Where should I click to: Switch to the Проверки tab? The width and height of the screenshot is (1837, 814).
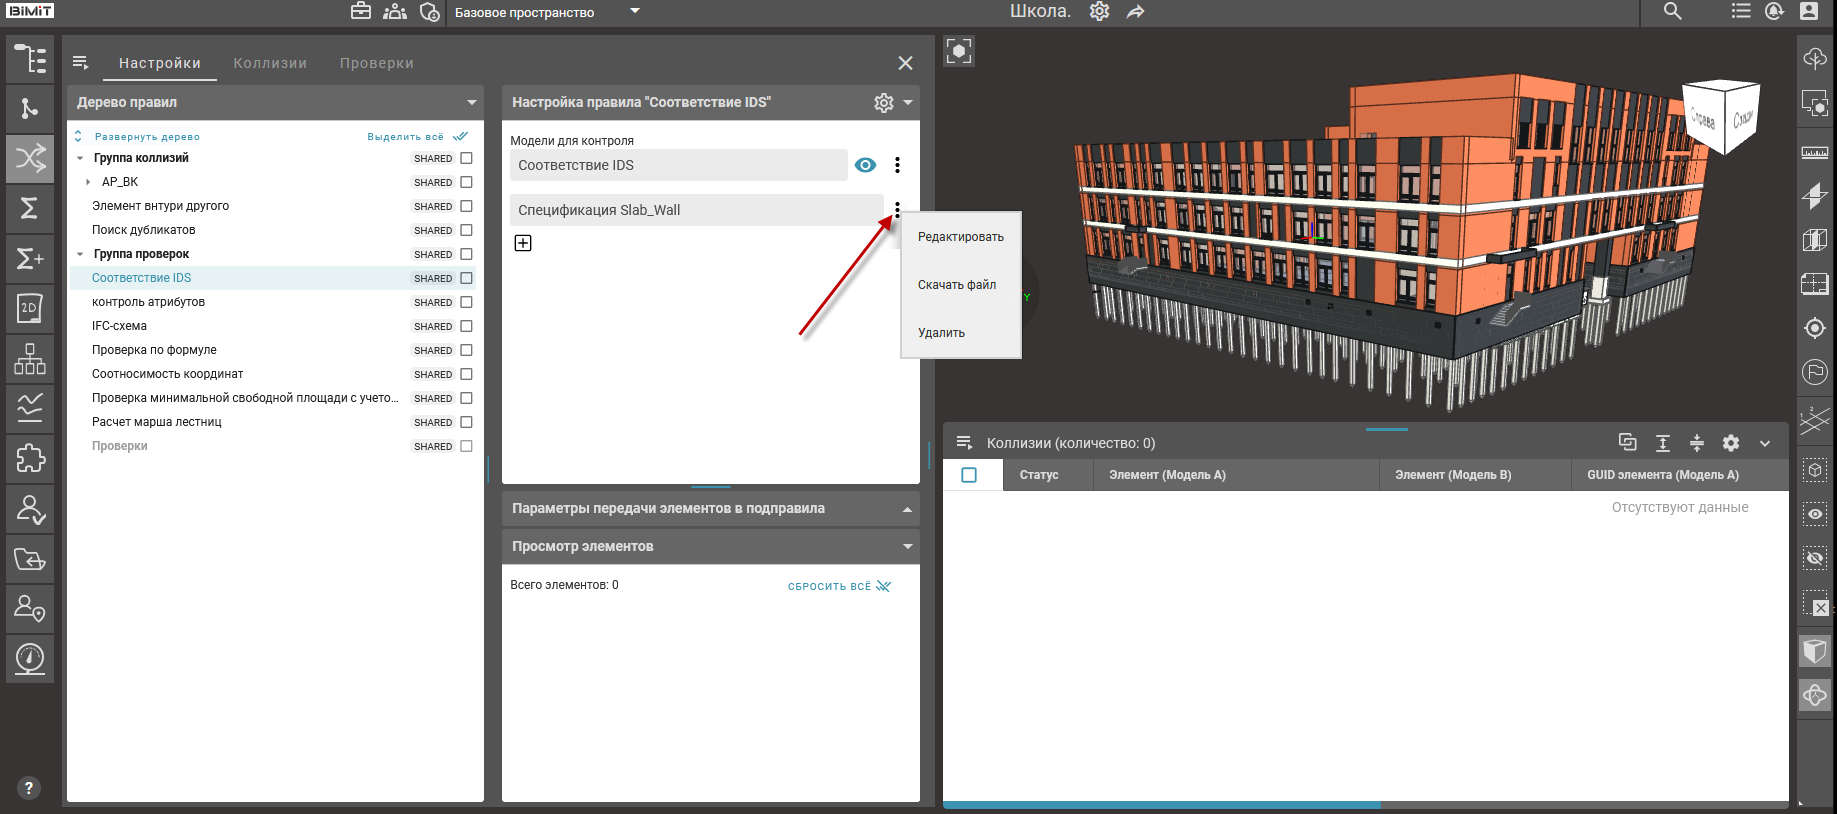tap(376, 63)
